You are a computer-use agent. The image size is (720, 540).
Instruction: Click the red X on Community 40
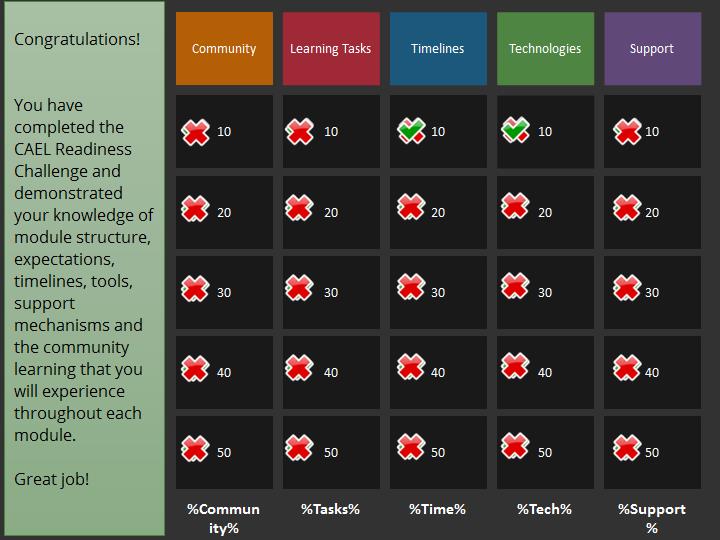click(x=196, y=369)
